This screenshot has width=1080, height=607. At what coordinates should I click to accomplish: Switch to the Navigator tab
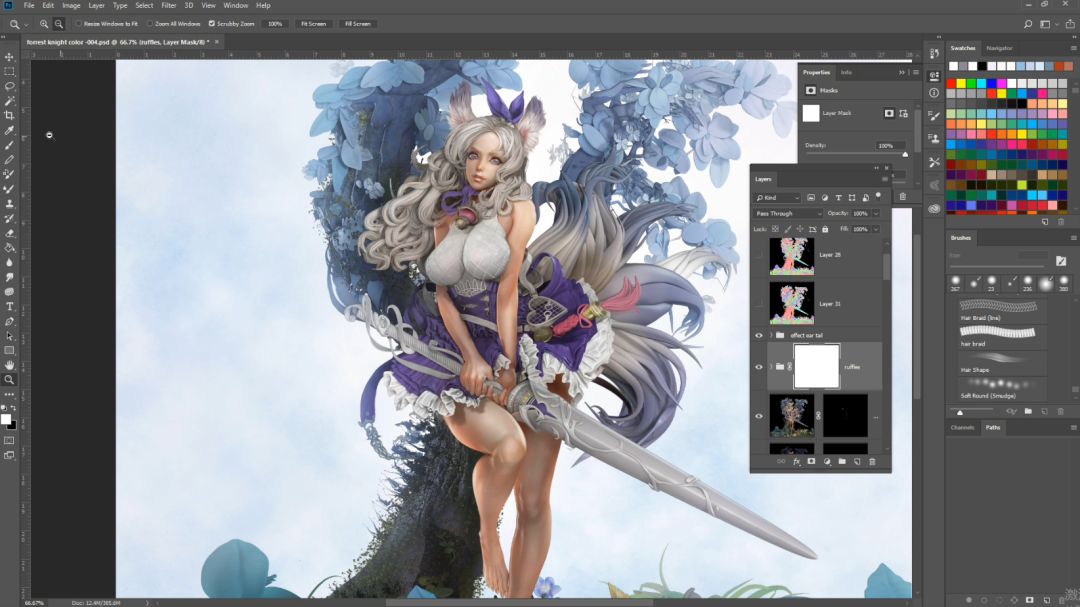coord(999,48)
